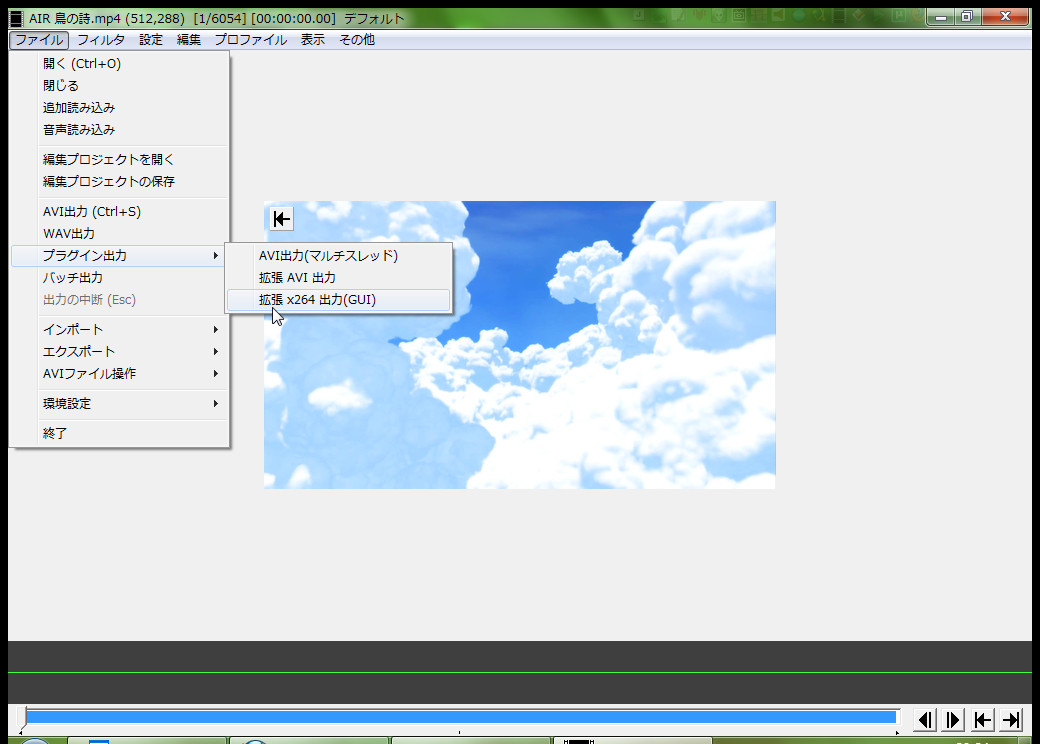
Task: Open the その他 menu
Action: click(357, 40)
